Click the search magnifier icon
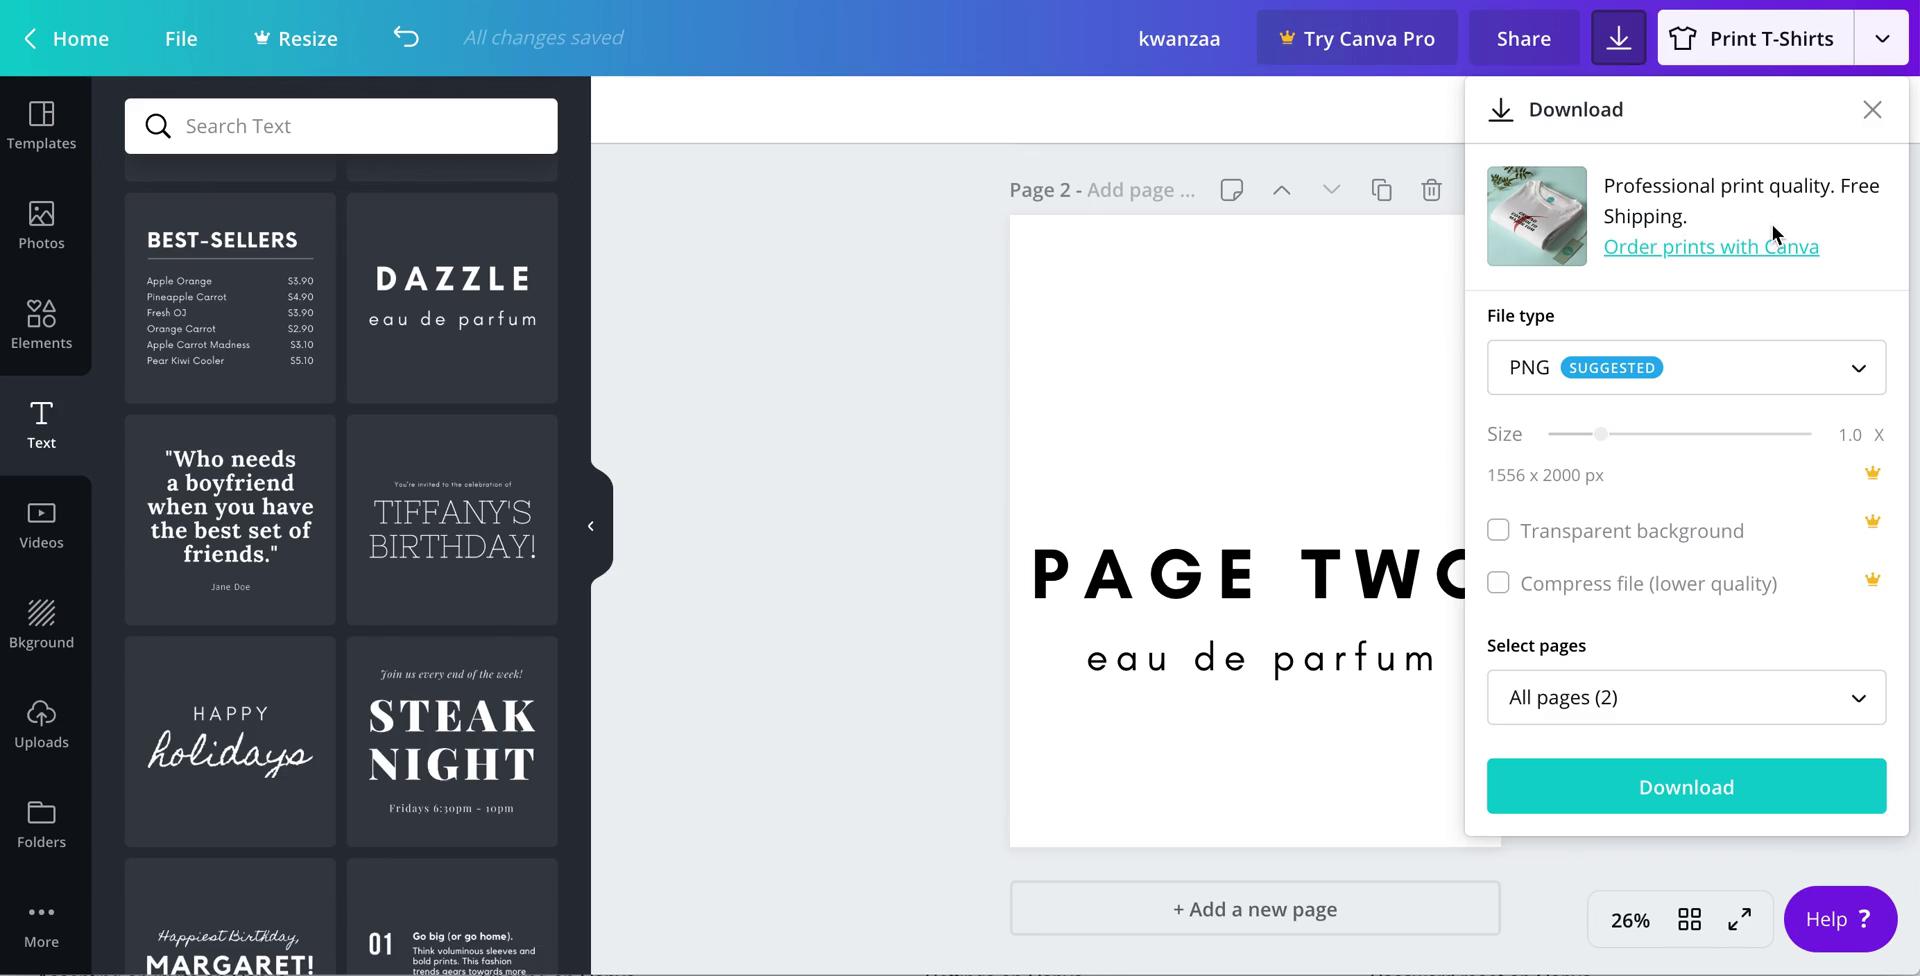The width and height of the screenshot is (1920, 976). 158,126
